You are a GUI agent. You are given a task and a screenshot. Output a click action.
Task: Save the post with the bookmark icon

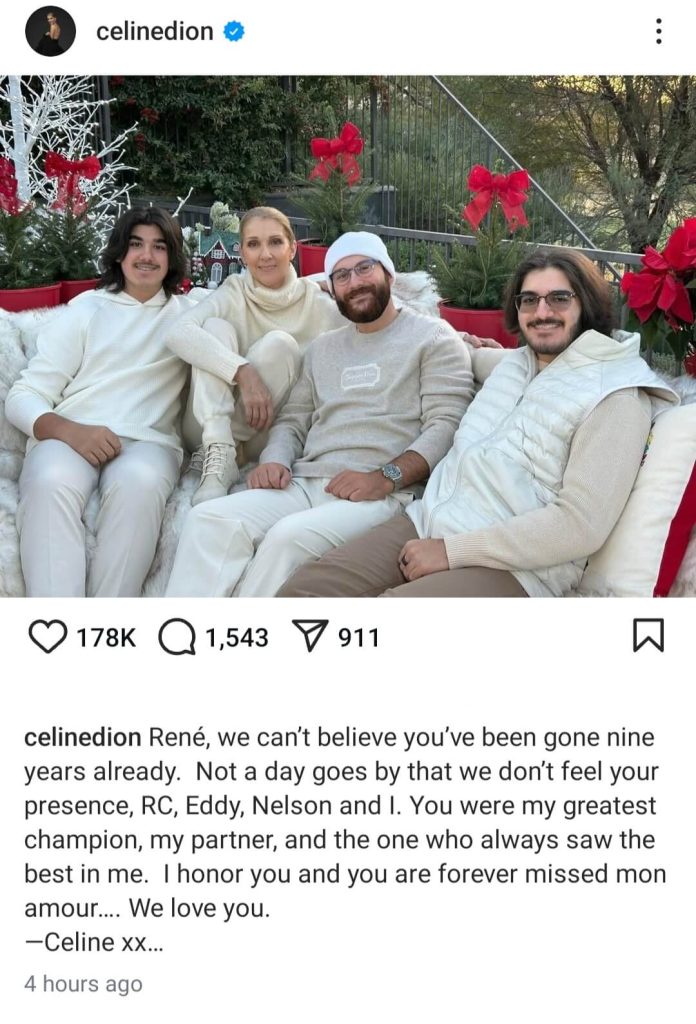point(648,635)
